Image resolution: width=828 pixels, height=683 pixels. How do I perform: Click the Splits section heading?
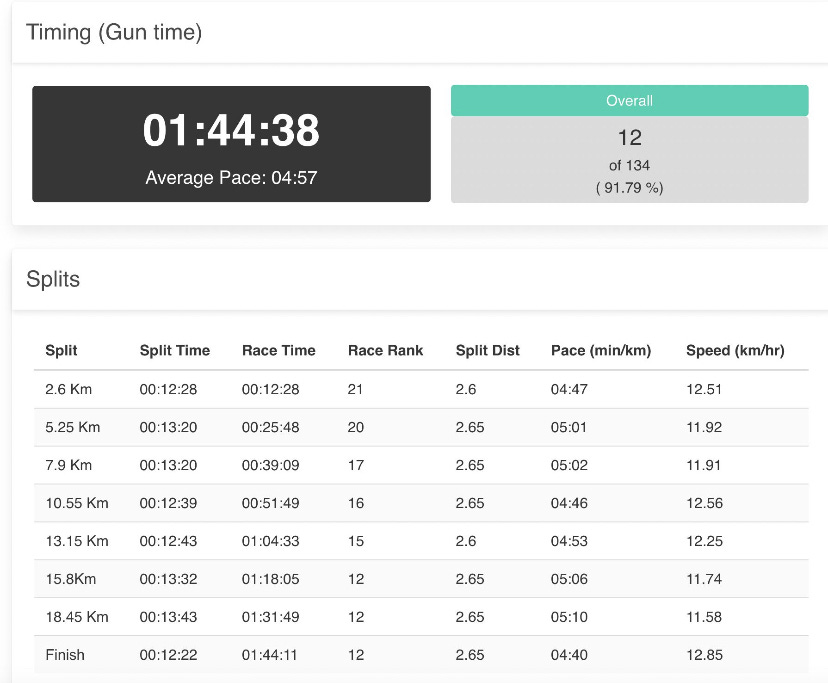pyautogui.click(x=53, y=279)
